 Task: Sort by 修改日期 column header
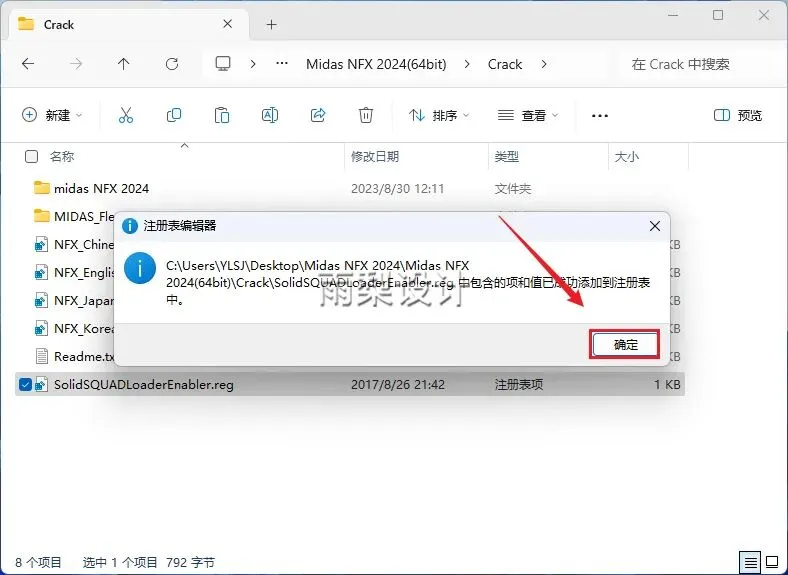pyautogui.click(x=375, y=156)
